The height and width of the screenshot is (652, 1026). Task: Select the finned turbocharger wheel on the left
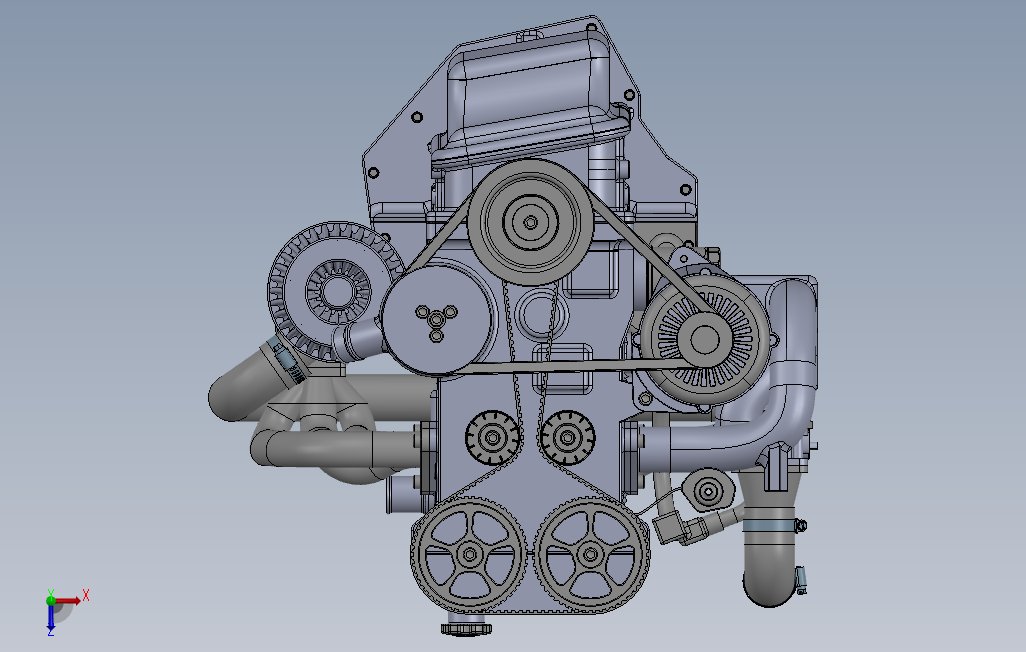tap(337, 291)
